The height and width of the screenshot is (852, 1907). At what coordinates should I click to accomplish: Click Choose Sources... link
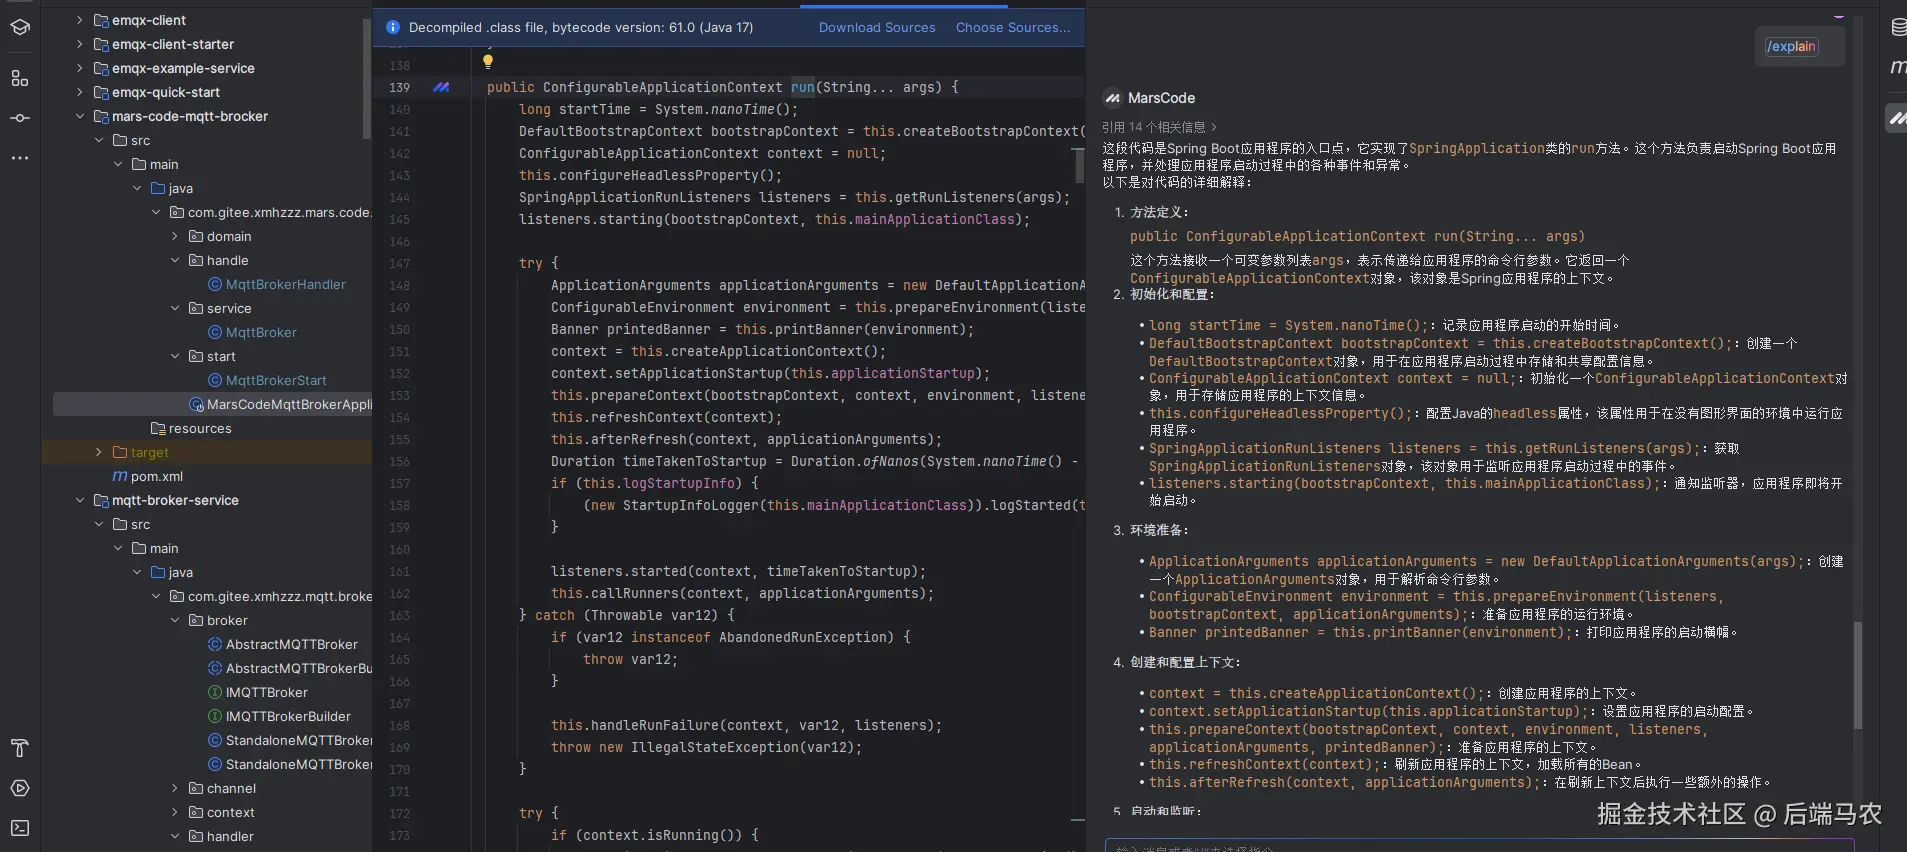(1013, 28)
